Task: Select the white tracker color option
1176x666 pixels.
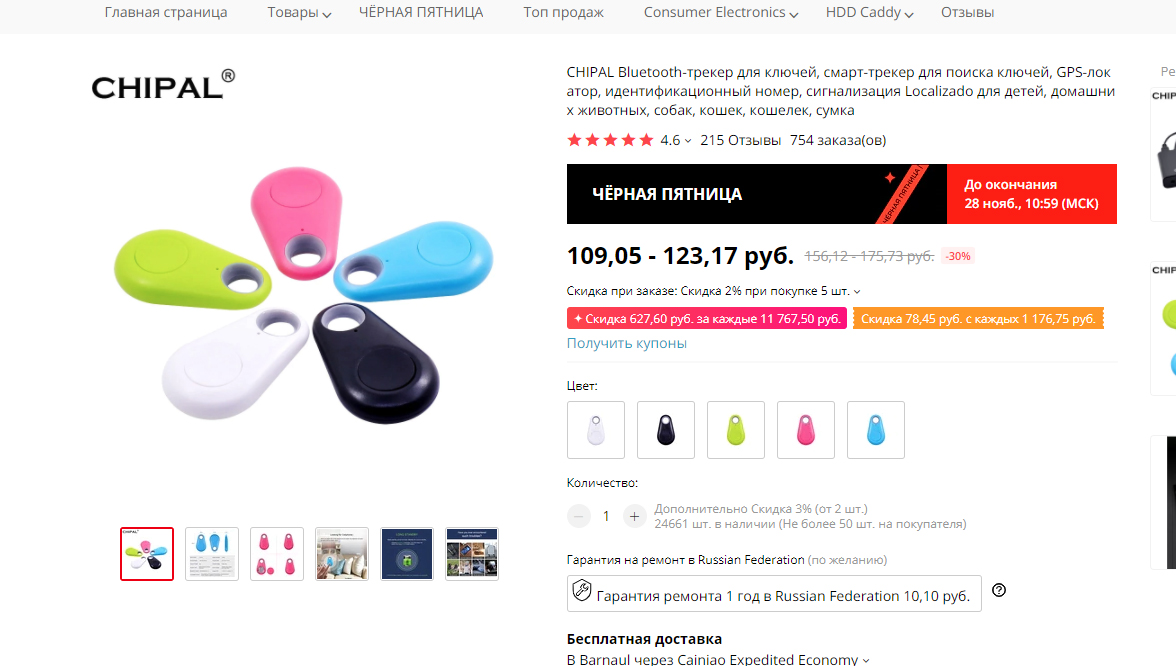Action: tap(596, 430)
